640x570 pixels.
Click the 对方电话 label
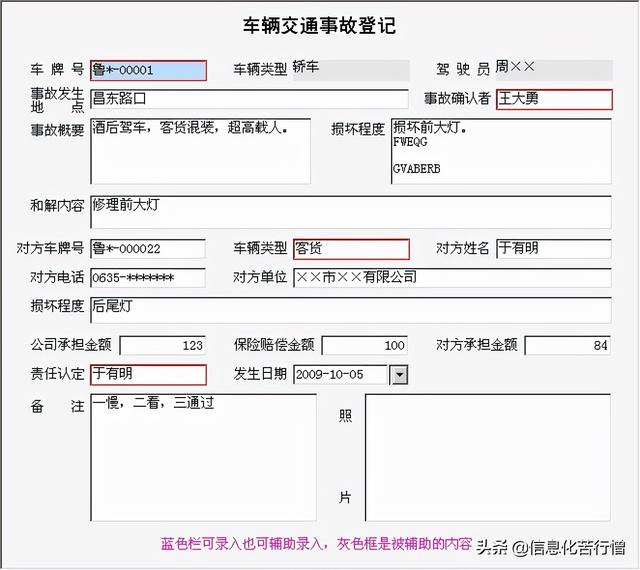[x=57, y=277]
